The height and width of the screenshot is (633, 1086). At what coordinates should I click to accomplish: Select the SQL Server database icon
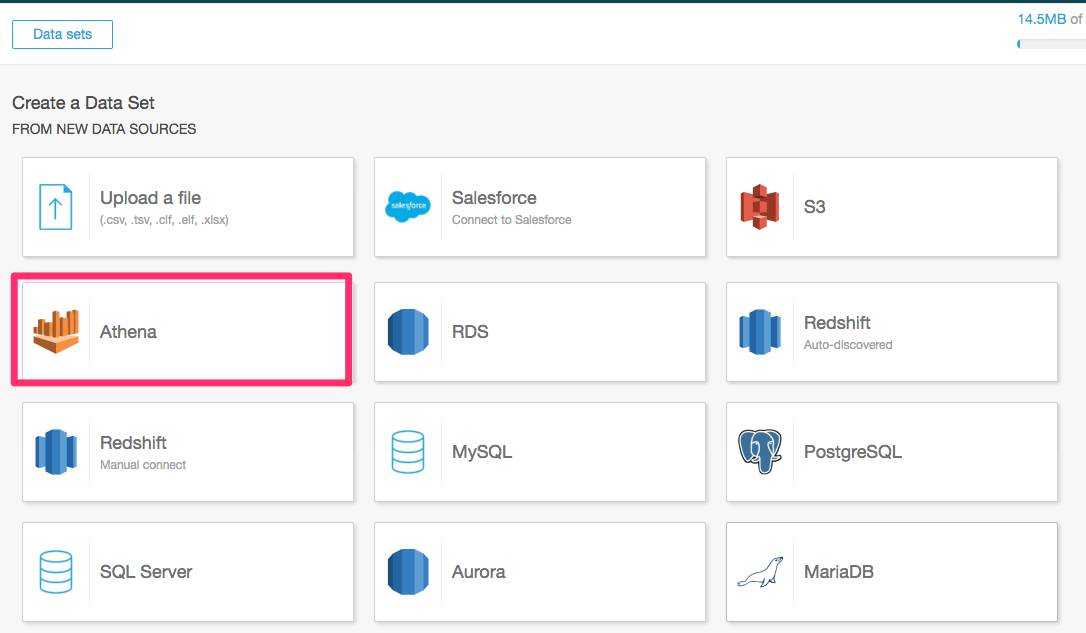click(56, 572)
